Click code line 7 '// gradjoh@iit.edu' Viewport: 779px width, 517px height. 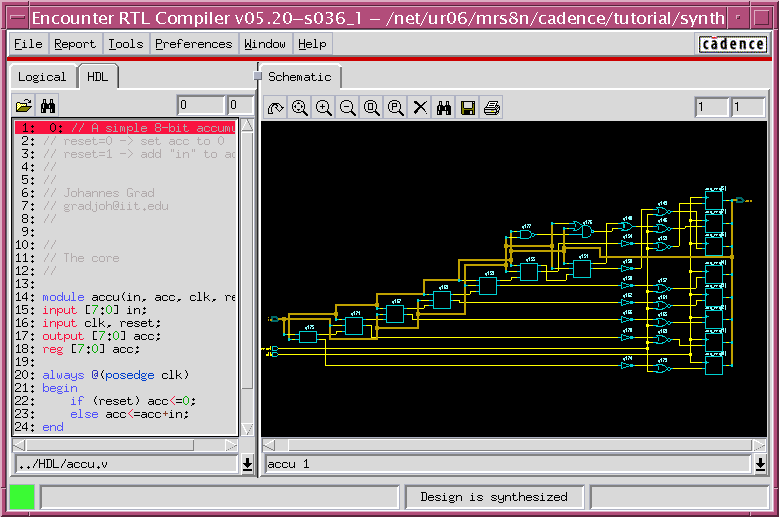tap(105, 206)
